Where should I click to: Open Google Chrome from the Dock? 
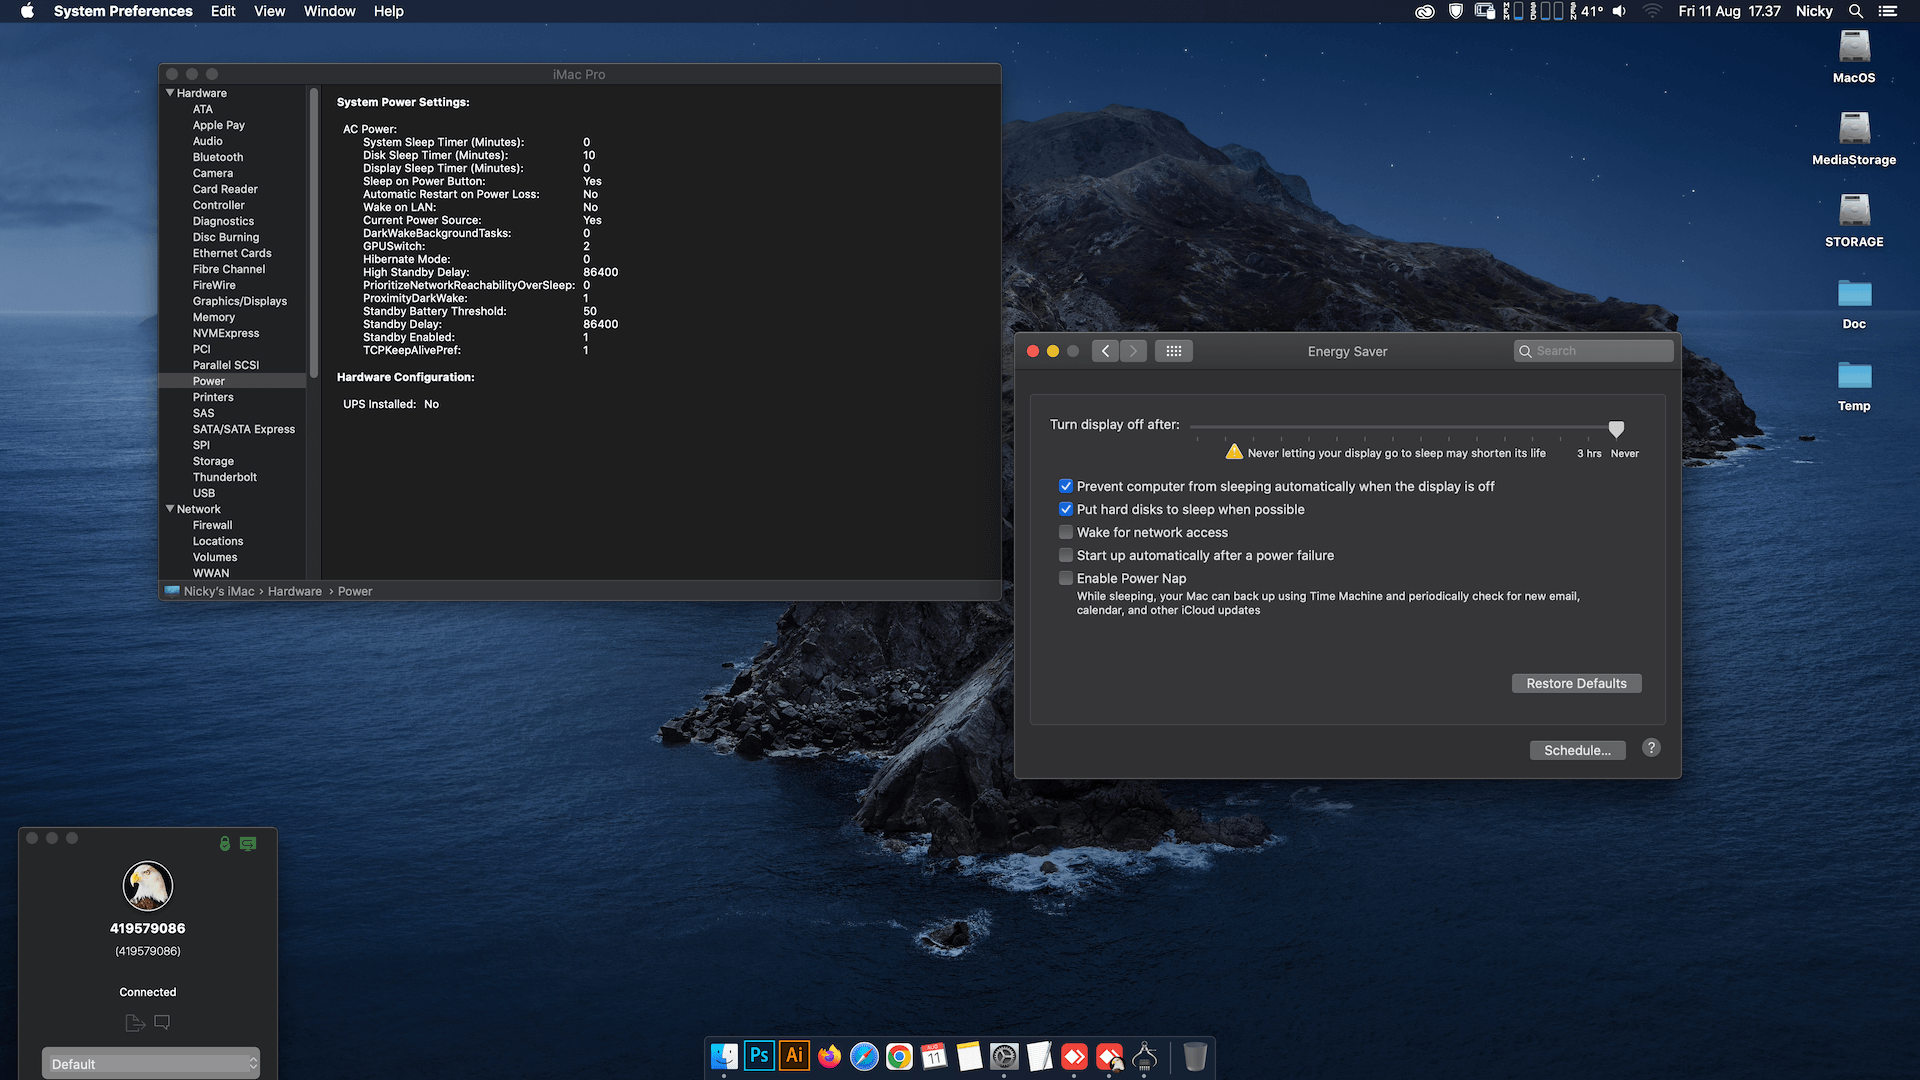pyautogui.click(x=899, y=1056)
